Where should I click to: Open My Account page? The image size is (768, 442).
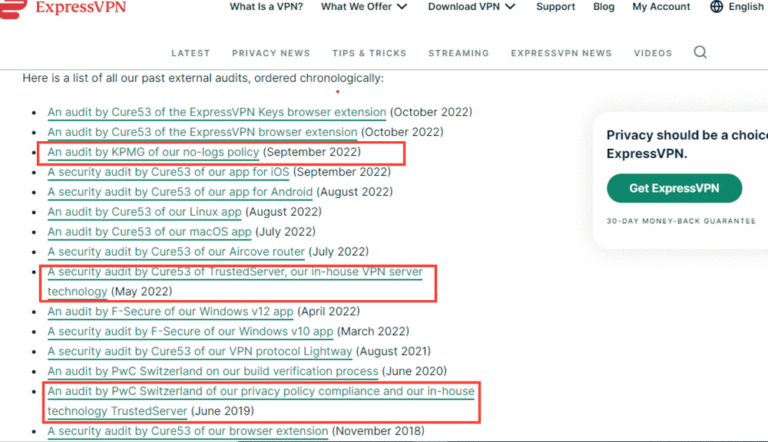coord(661,7)
